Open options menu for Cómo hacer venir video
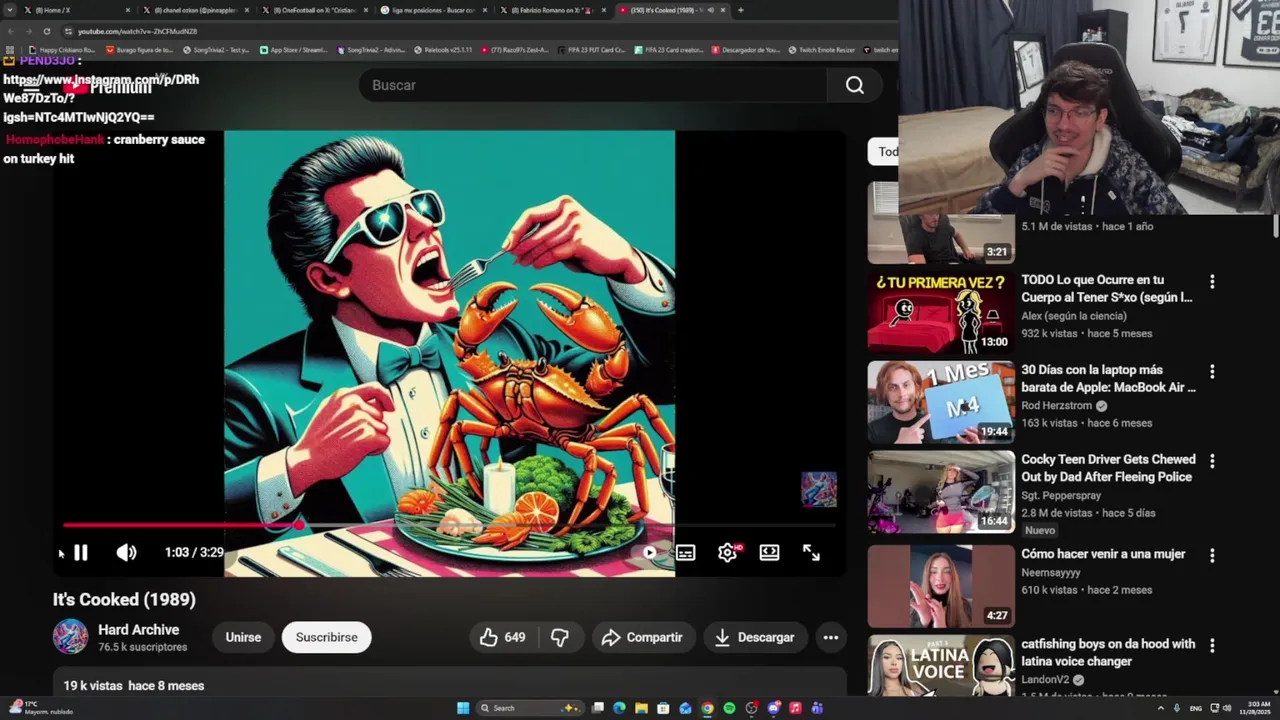Viewport: 1280px width, 720px height. 1212,555
